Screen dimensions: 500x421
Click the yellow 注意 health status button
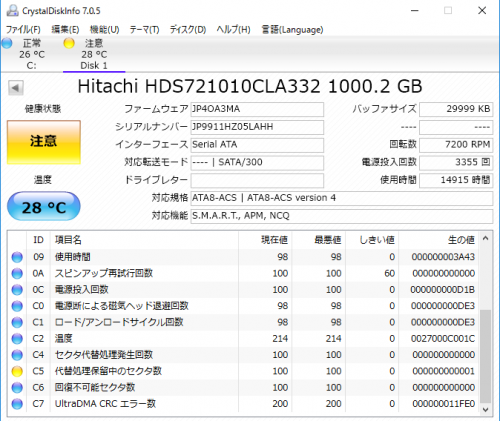[44, 142]
